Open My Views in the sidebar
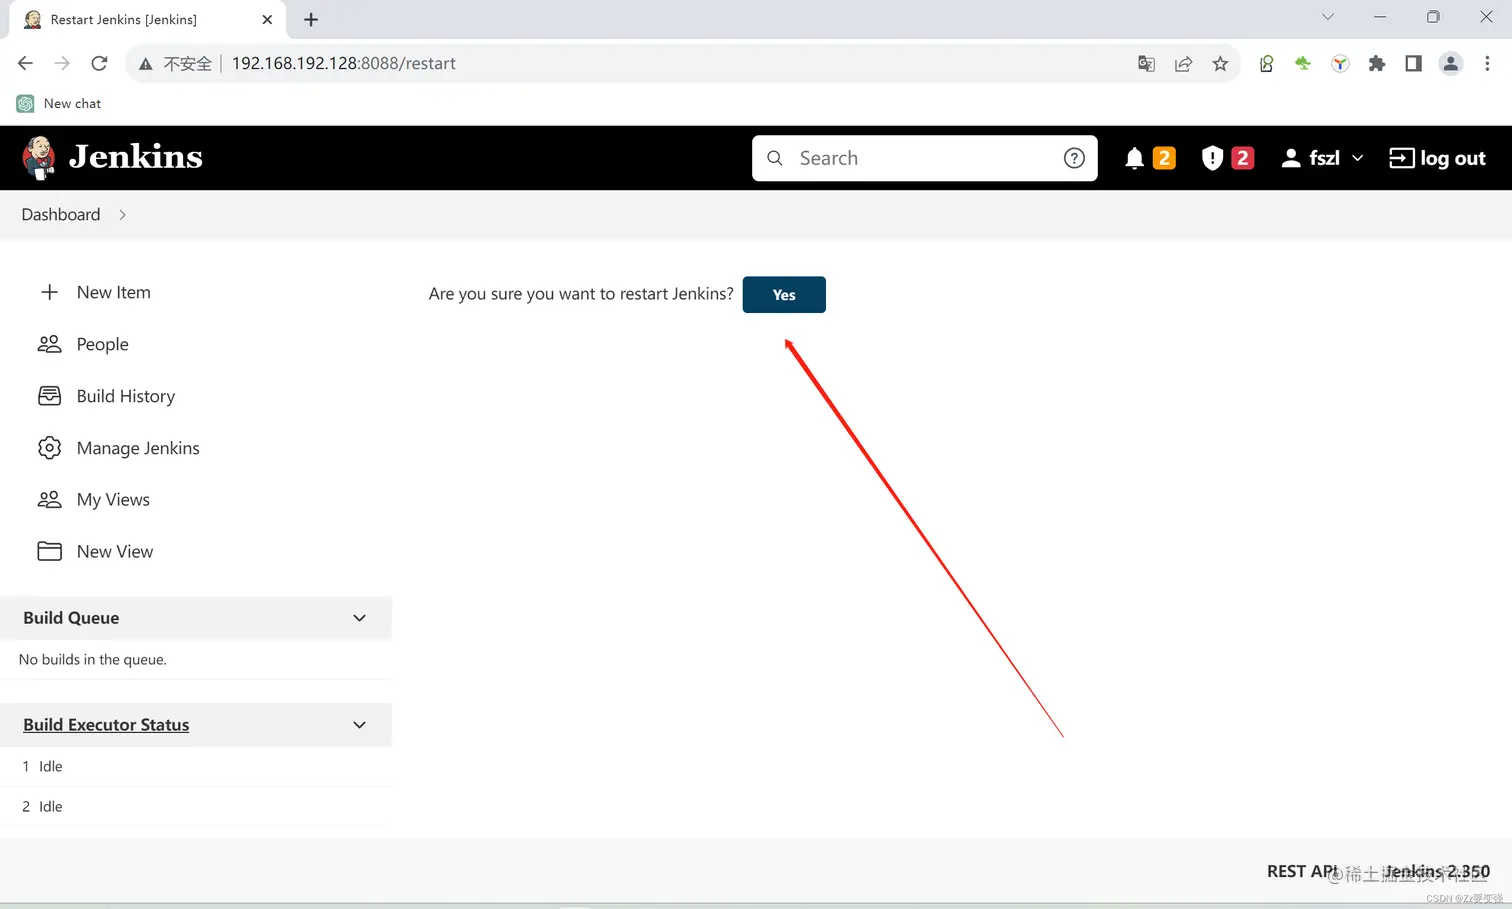1512x909 pixels. click(113, 500)
